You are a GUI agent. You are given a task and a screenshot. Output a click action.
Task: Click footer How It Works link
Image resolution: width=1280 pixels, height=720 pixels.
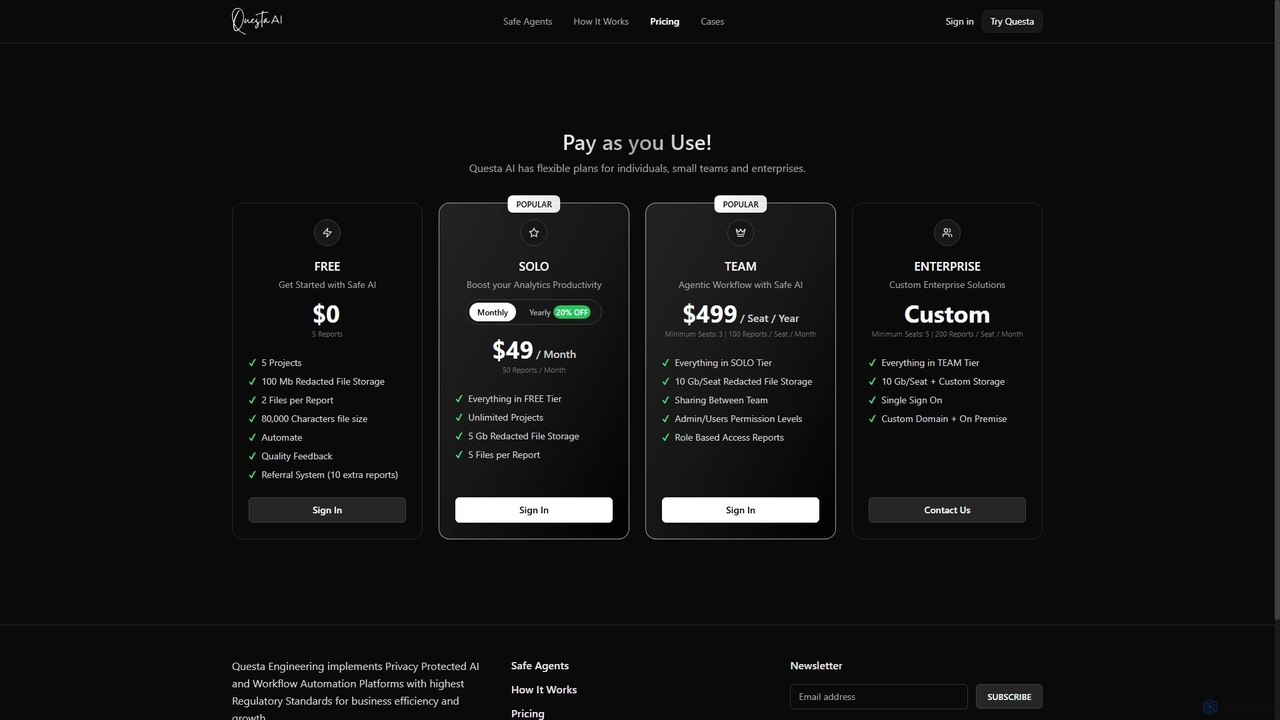click(x=544, y=690)
